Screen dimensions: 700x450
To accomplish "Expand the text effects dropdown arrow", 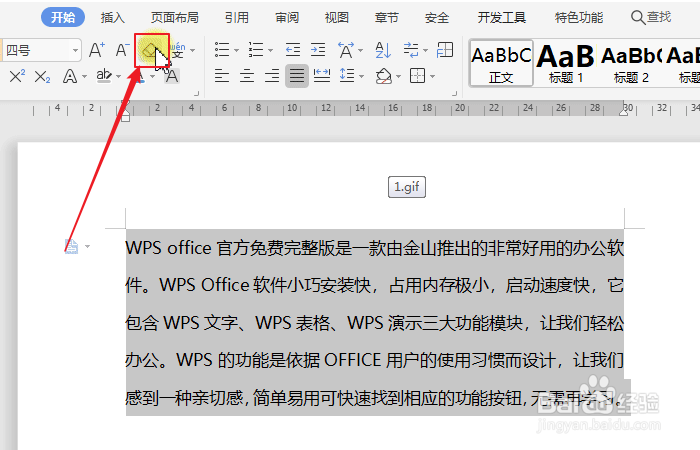I will [84, 77].
